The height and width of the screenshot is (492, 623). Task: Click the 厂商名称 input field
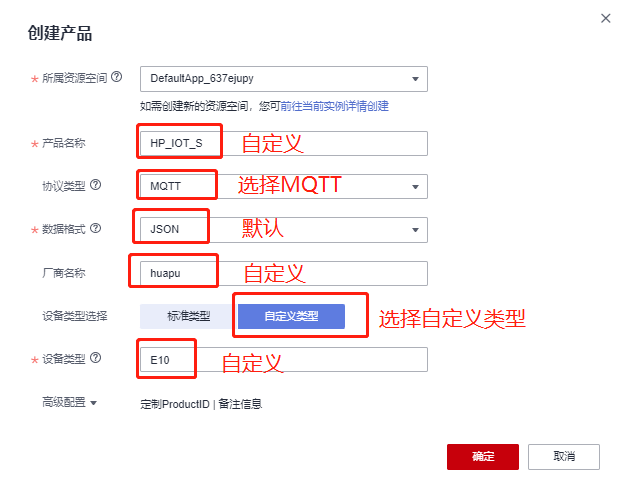click(x=330, y=273)
